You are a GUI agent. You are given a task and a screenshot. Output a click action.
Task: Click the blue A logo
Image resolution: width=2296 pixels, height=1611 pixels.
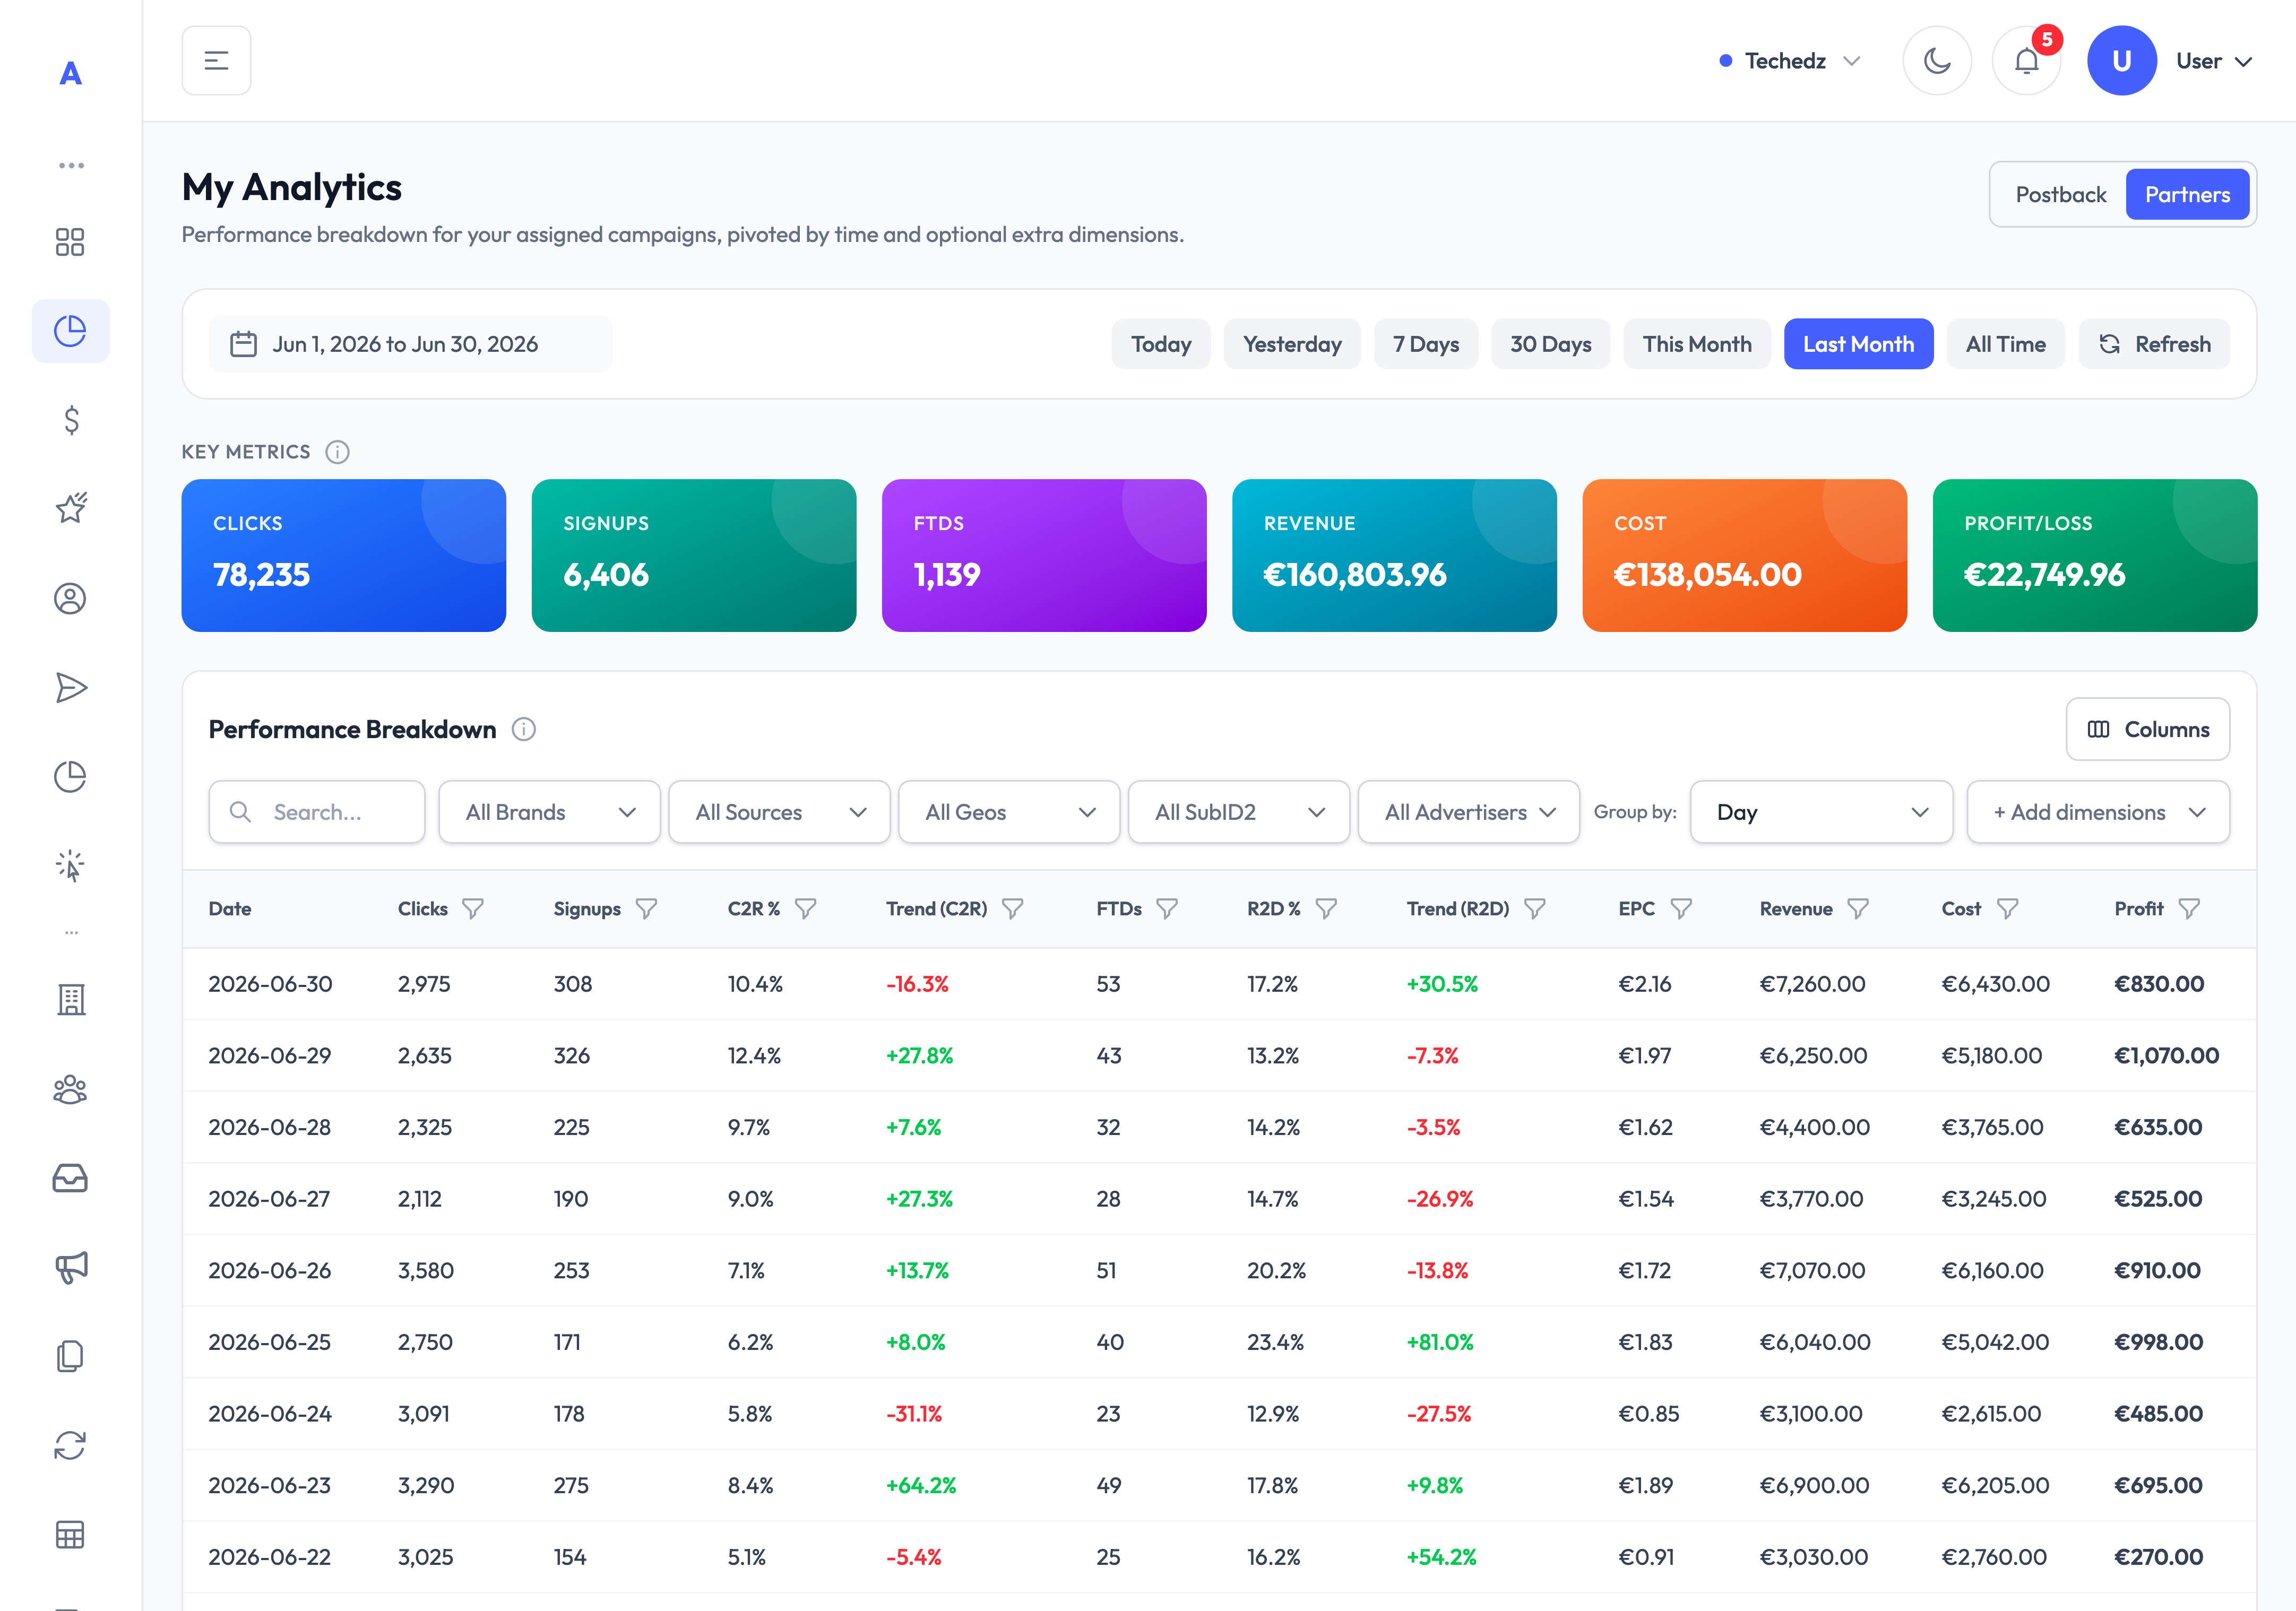click(70, 73)
